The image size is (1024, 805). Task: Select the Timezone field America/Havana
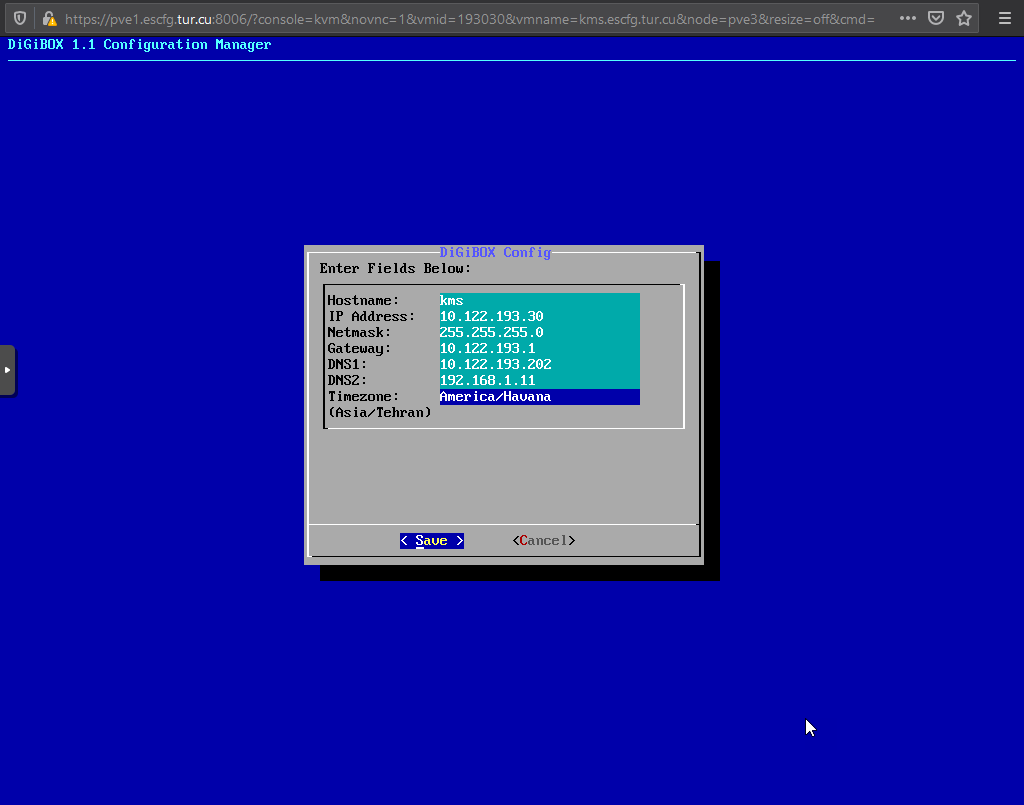539,397
